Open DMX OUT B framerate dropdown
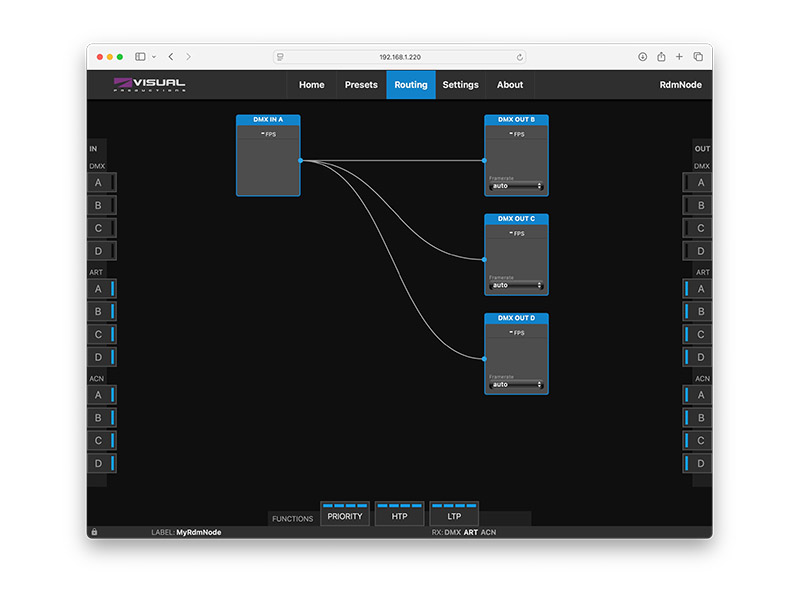Viewport: 800px width, 600px height. [516, 186]
